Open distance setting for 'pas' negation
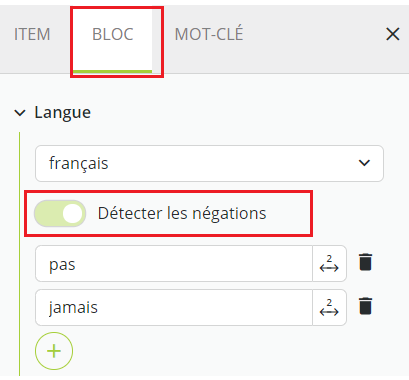 coord(329,264)
